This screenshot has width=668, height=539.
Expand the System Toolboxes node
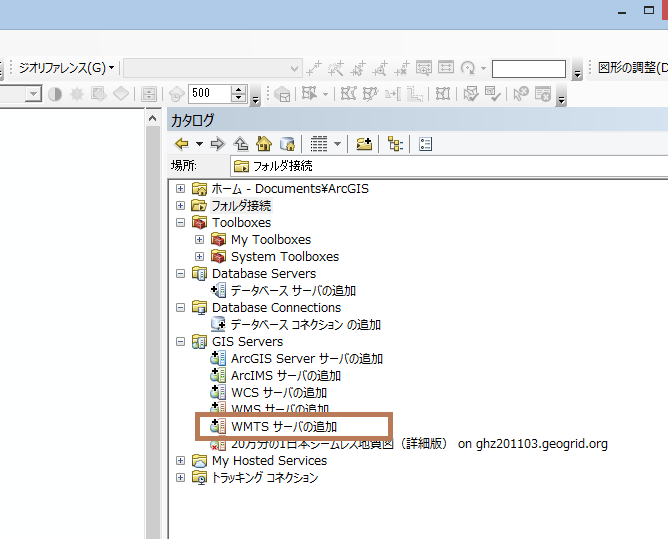199,257
